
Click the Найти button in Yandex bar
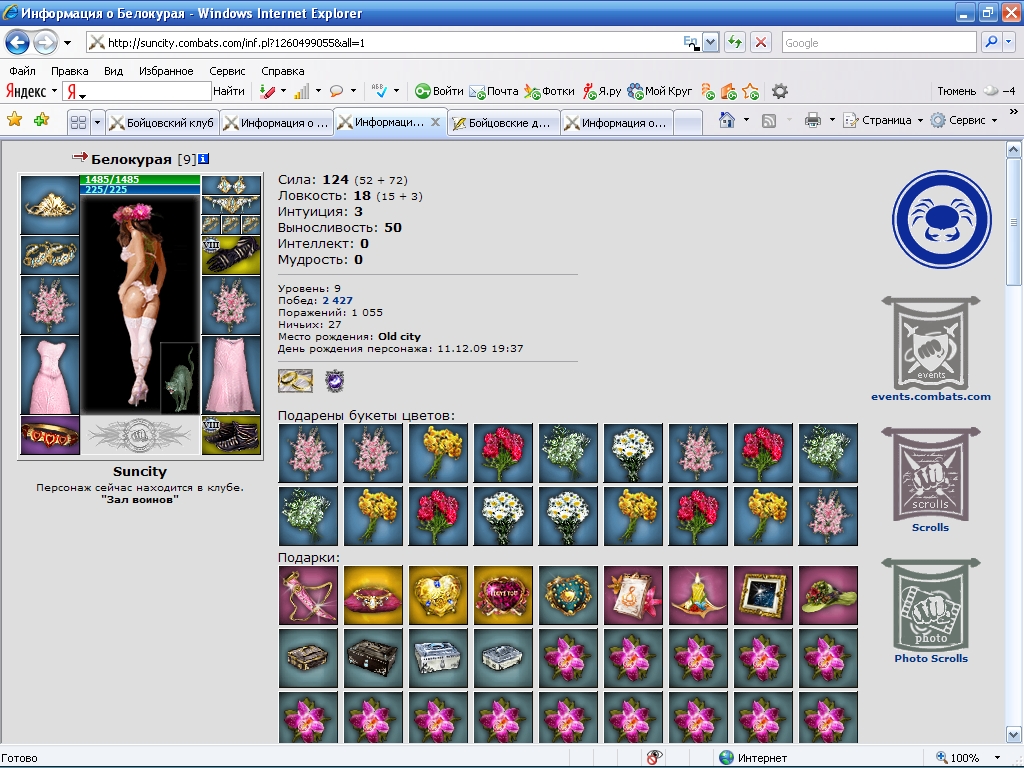pyautogui.click(x=229, y=91)
